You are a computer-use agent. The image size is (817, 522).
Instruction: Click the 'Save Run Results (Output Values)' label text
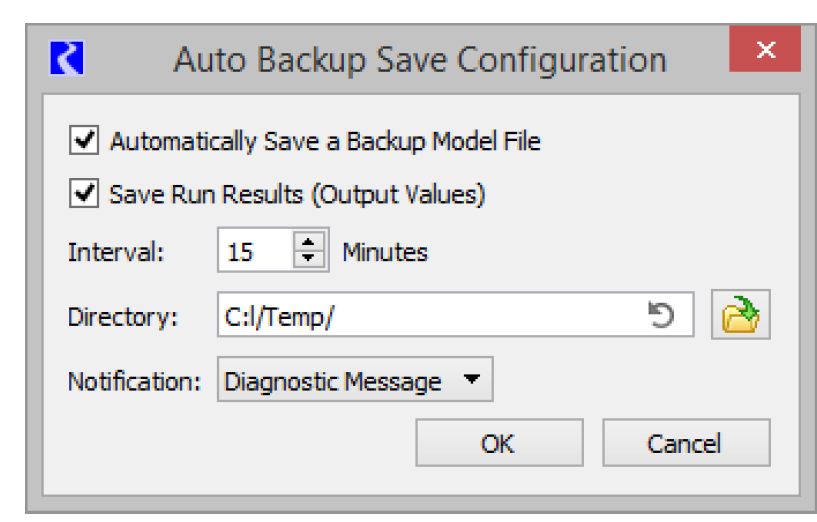[297, 194]
